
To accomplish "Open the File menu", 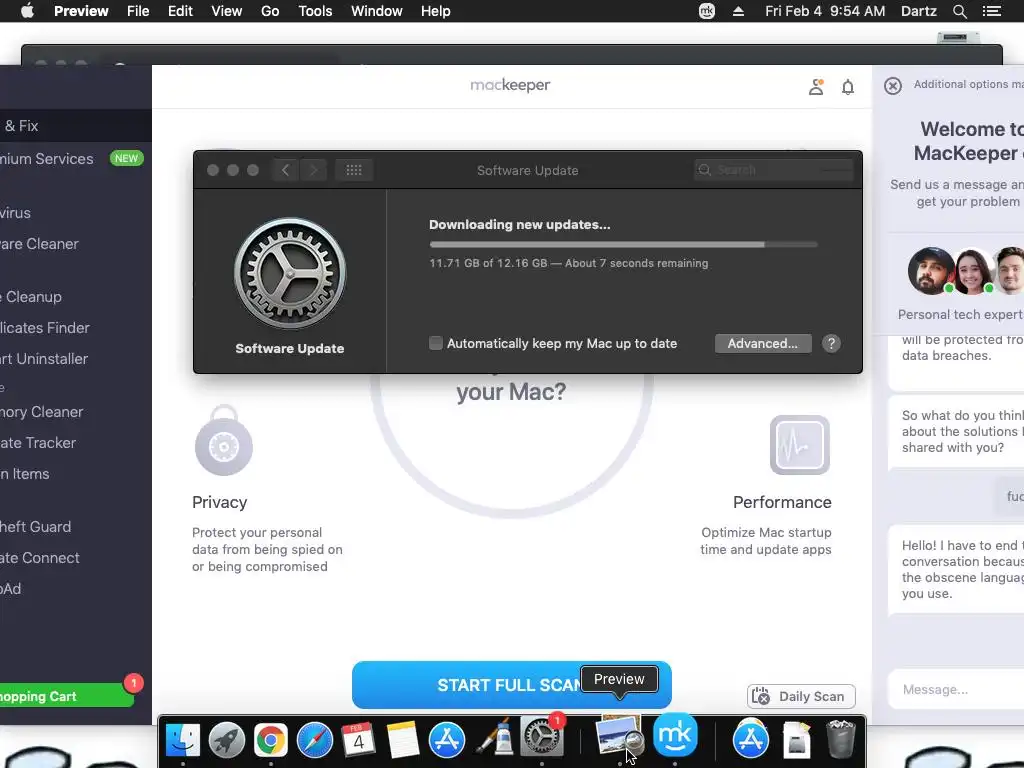I will click(138, 11).
